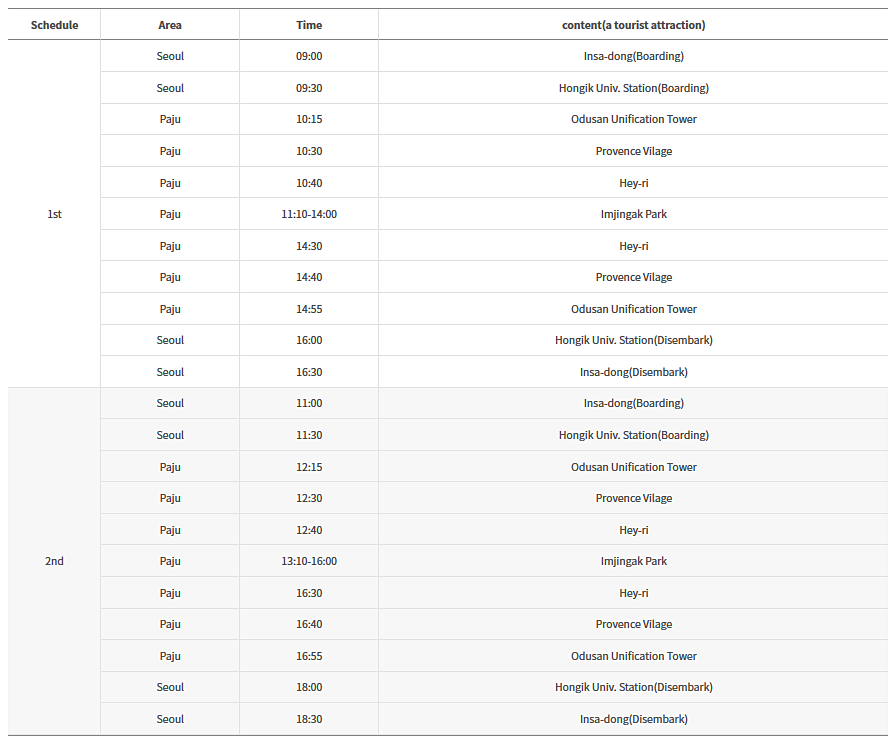This screenshot has width=896, height=742.
Task: Select the 14:40 time cell
Action: pyautogui.click(x=309, y=277)
